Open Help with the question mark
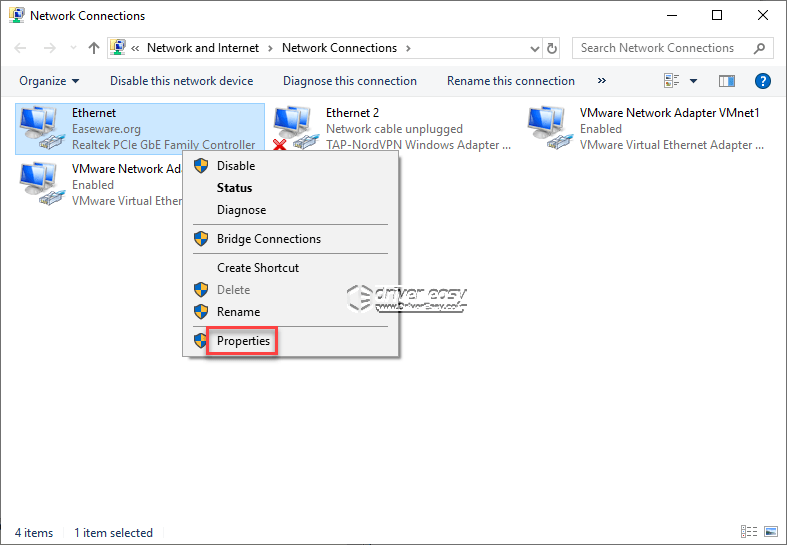The height and width of the screenshot is (545, 787). (762, 81)
